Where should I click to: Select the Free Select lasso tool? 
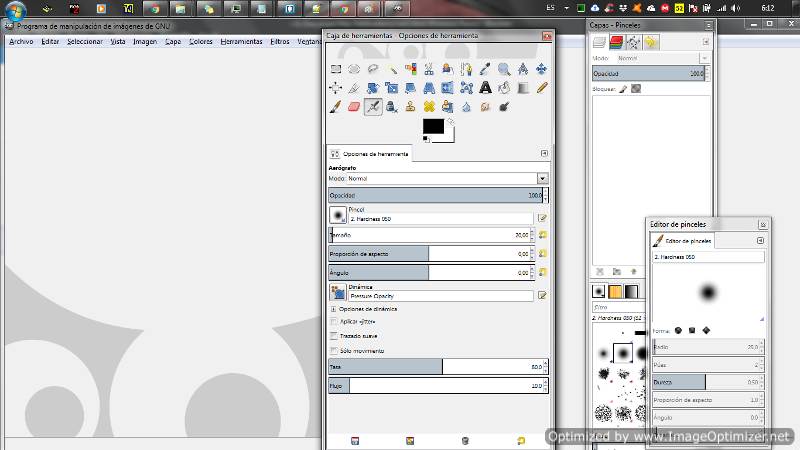click(373, 69)
